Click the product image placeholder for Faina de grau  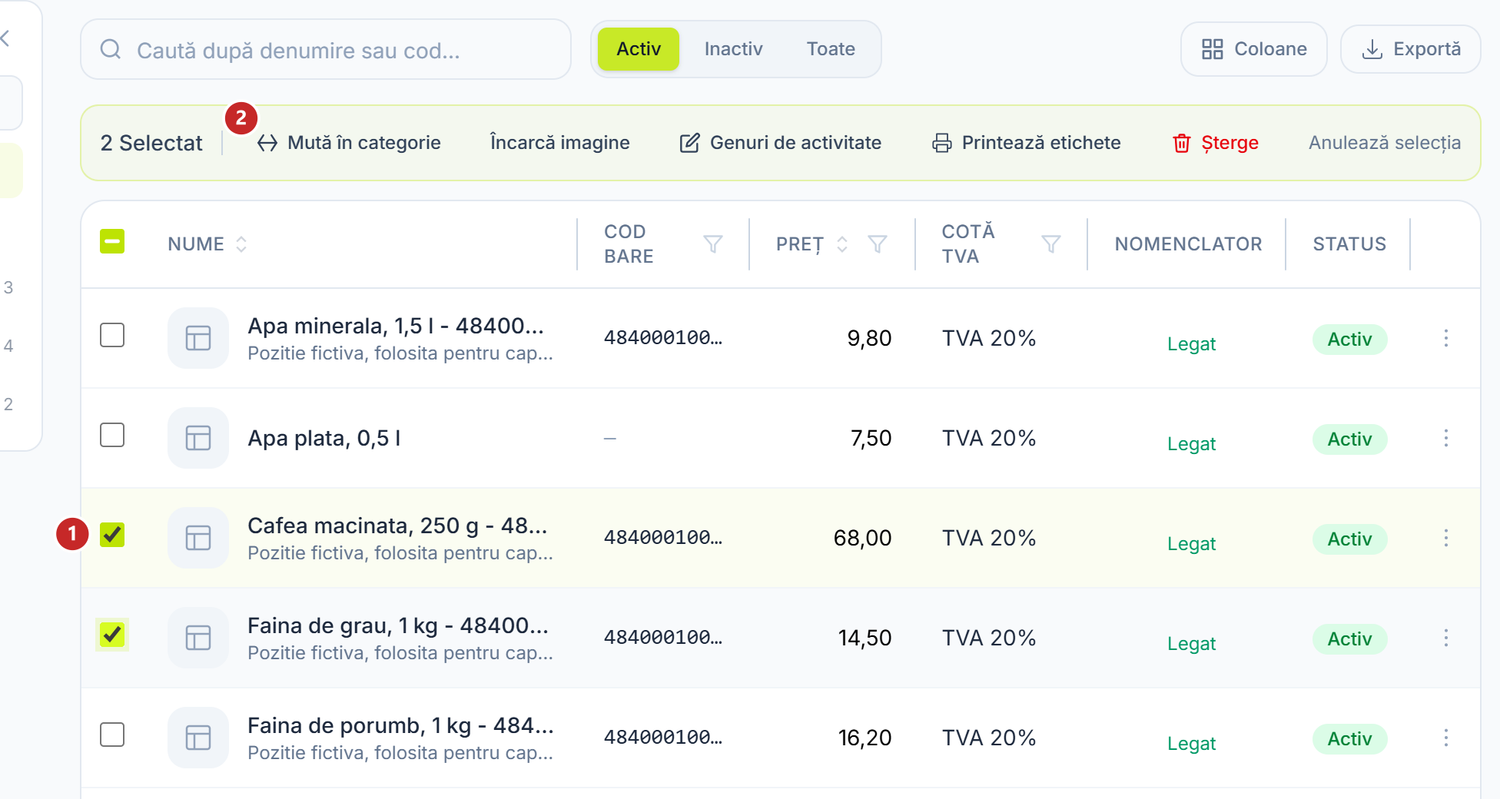click(x=198, y=638)
